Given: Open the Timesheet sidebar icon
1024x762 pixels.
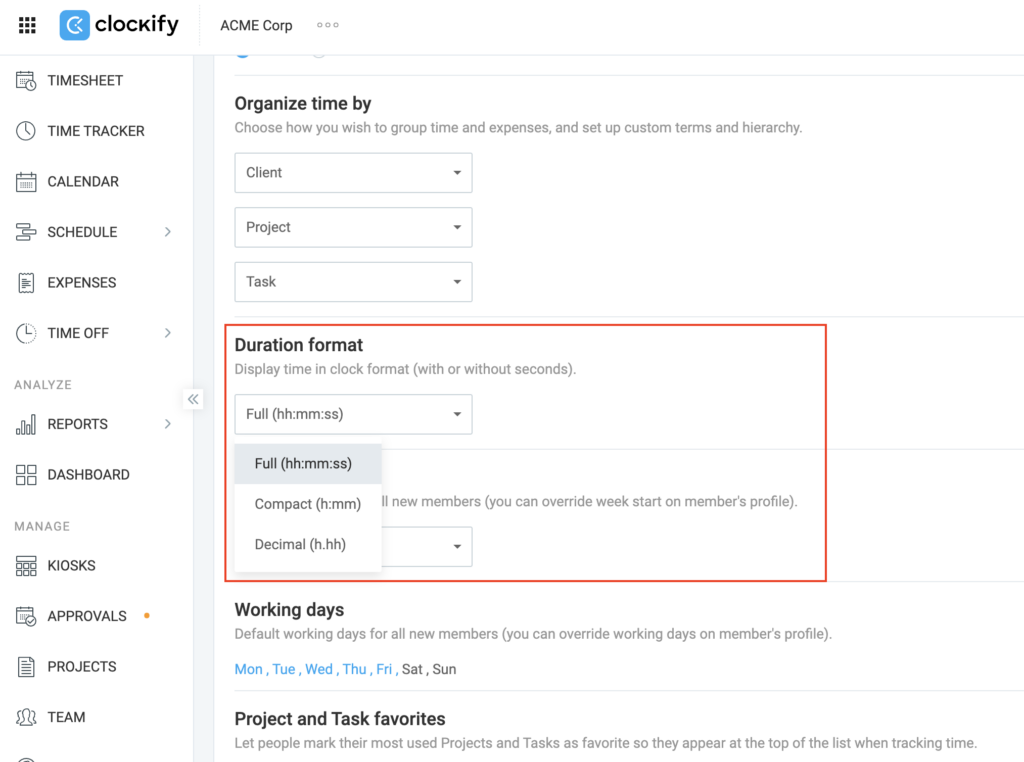Looking at the screenshot, I should pos(26,80).
